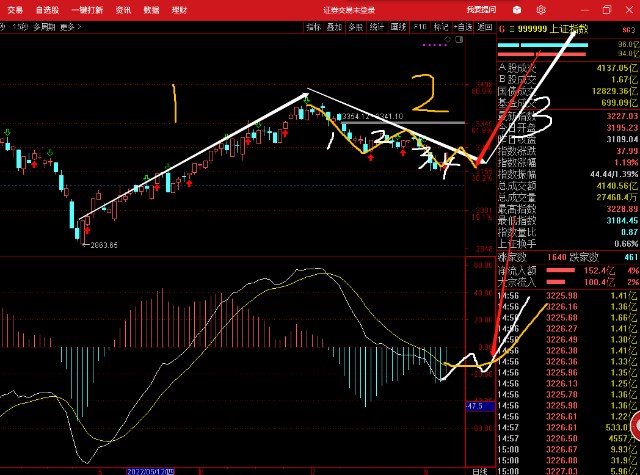Open the 交易 menu
Screen dimensions: 640x475
pyautogui.click(x=15, y=10)
